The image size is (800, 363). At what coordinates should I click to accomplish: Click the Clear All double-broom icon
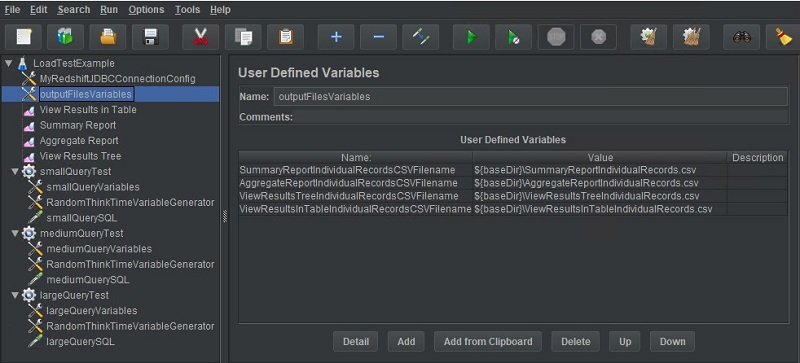pos(691,37)
